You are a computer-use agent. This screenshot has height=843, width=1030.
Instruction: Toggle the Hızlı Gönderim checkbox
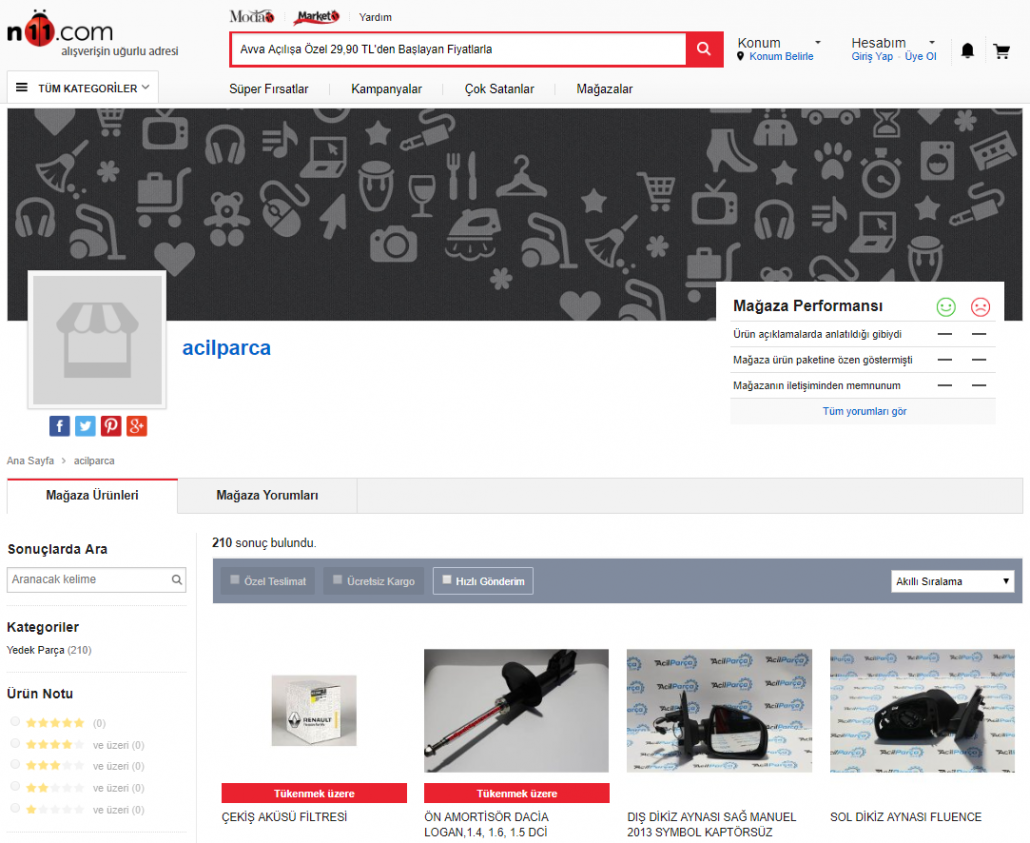point(445,580)
